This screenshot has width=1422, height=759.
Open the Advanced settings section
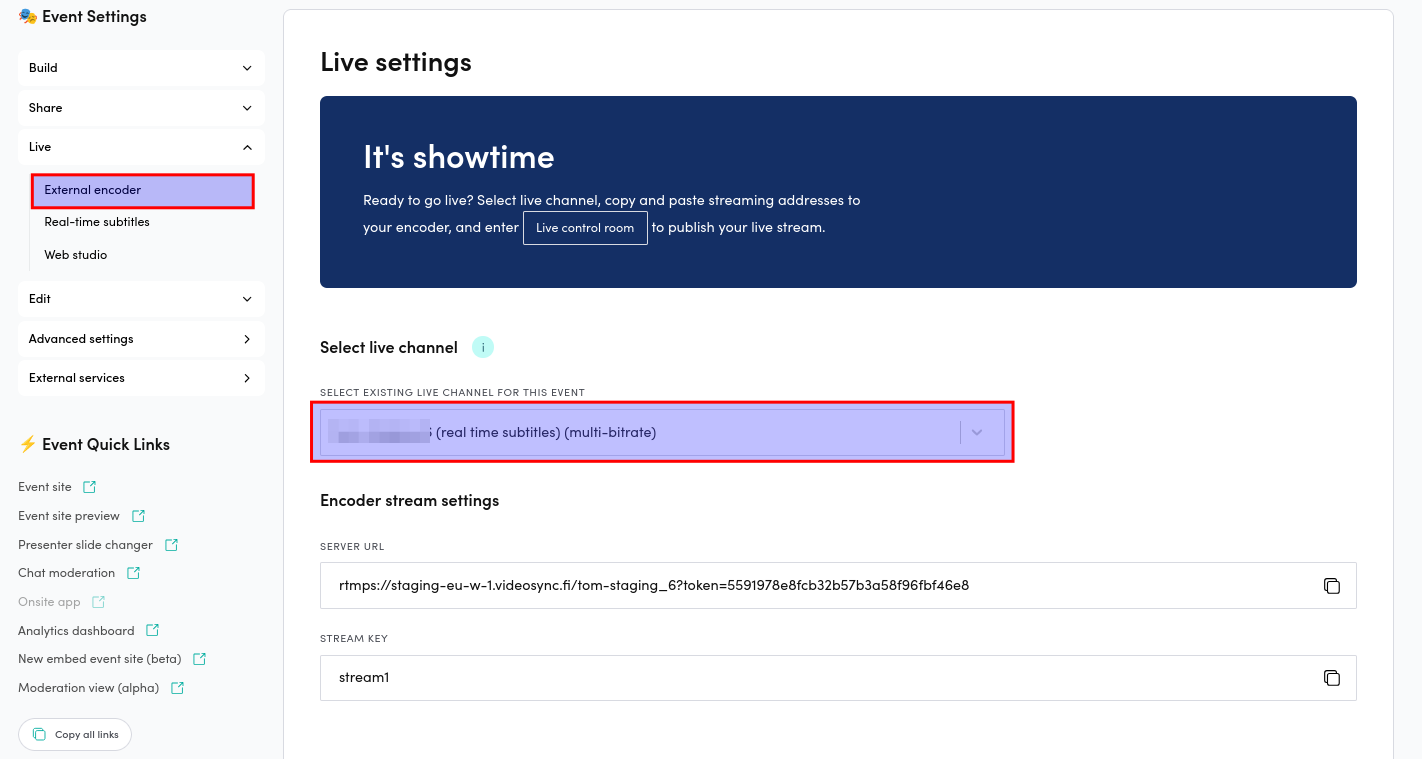coord(140,338)
